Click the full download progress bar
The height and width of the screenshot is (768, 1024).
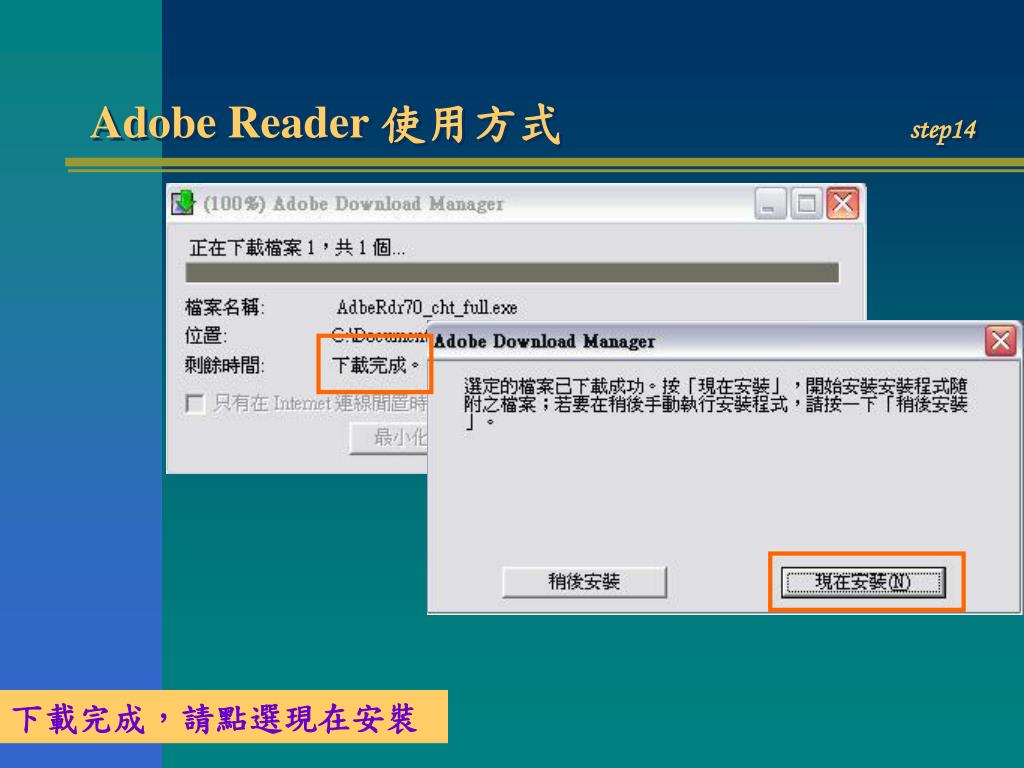click(512, 272)
